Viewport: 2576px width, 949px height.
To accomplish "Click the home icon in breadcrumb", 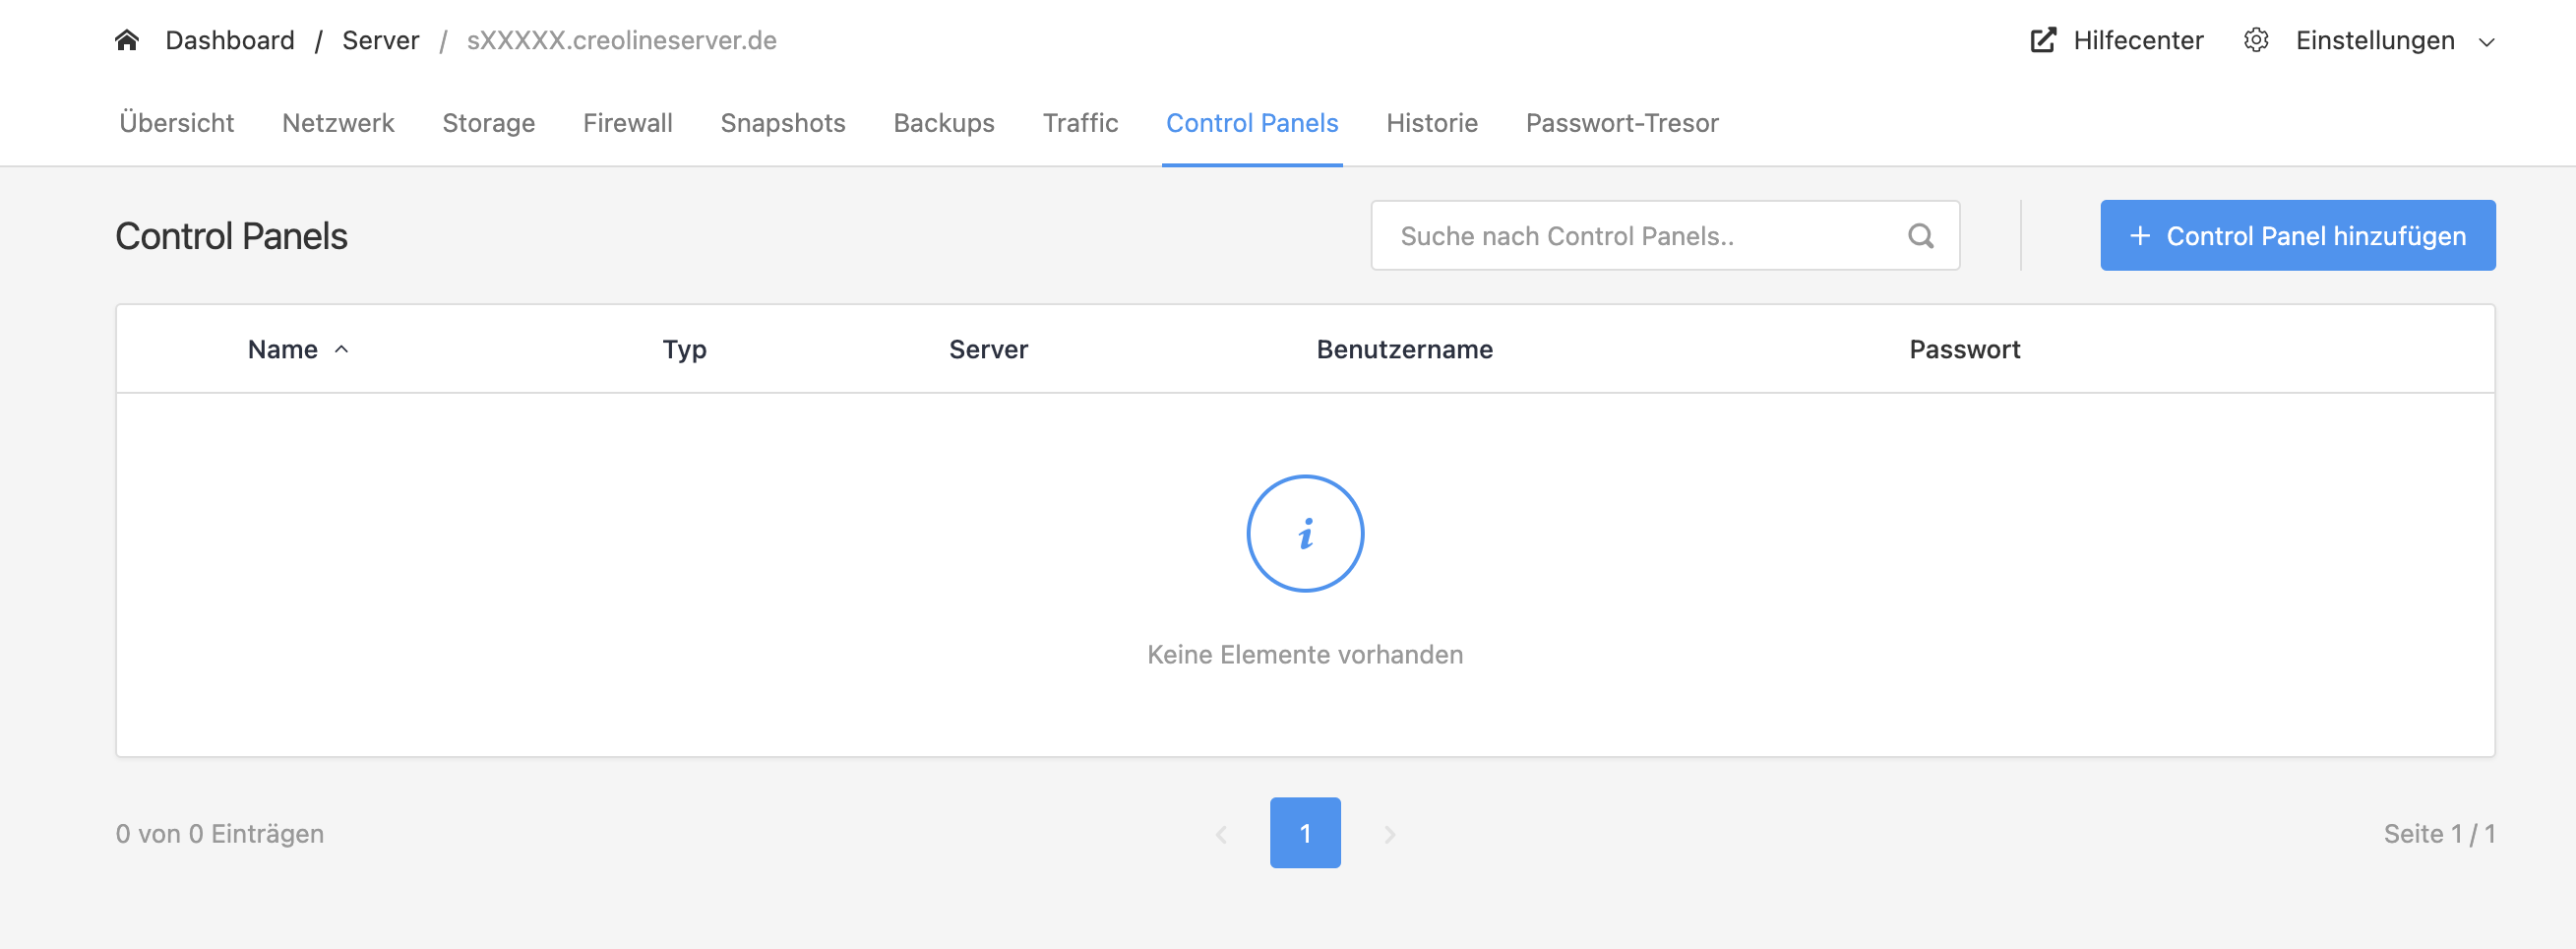I will 127,40.
